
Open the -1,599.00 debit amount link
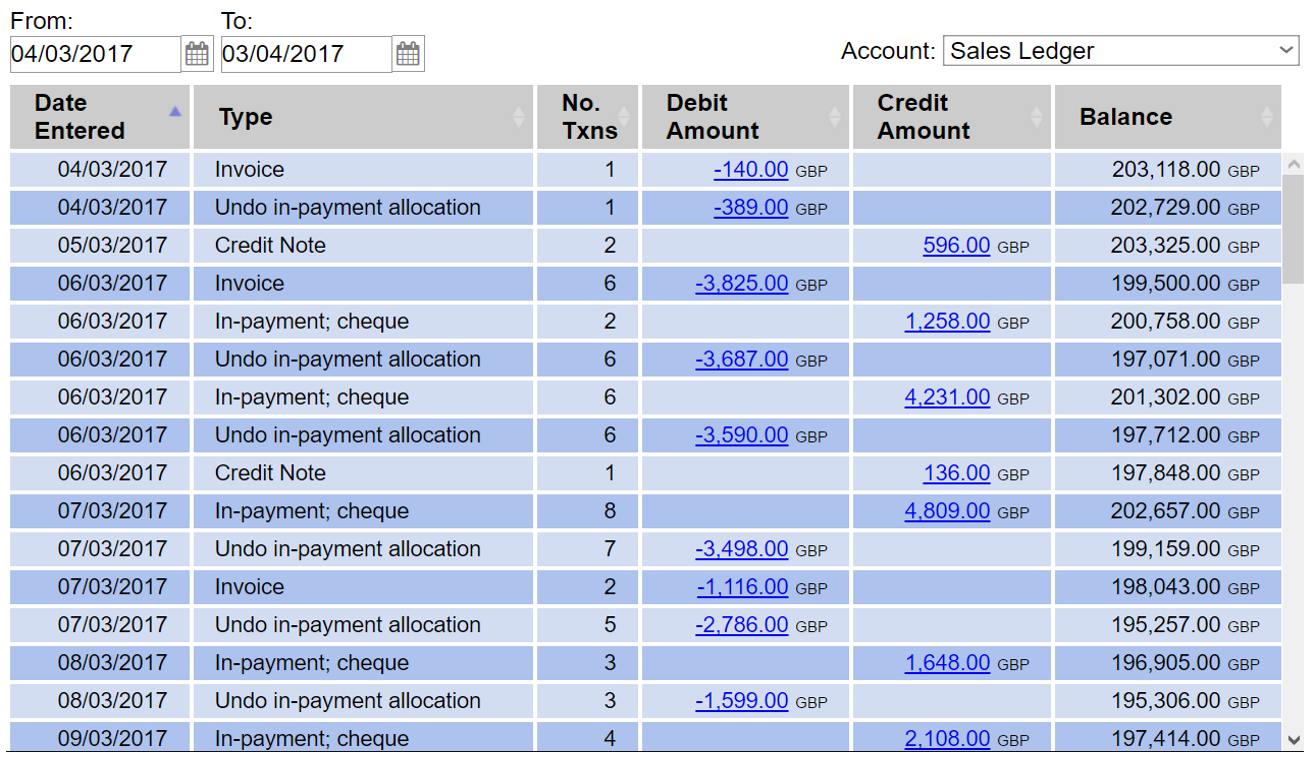click(x=742, y=702)
